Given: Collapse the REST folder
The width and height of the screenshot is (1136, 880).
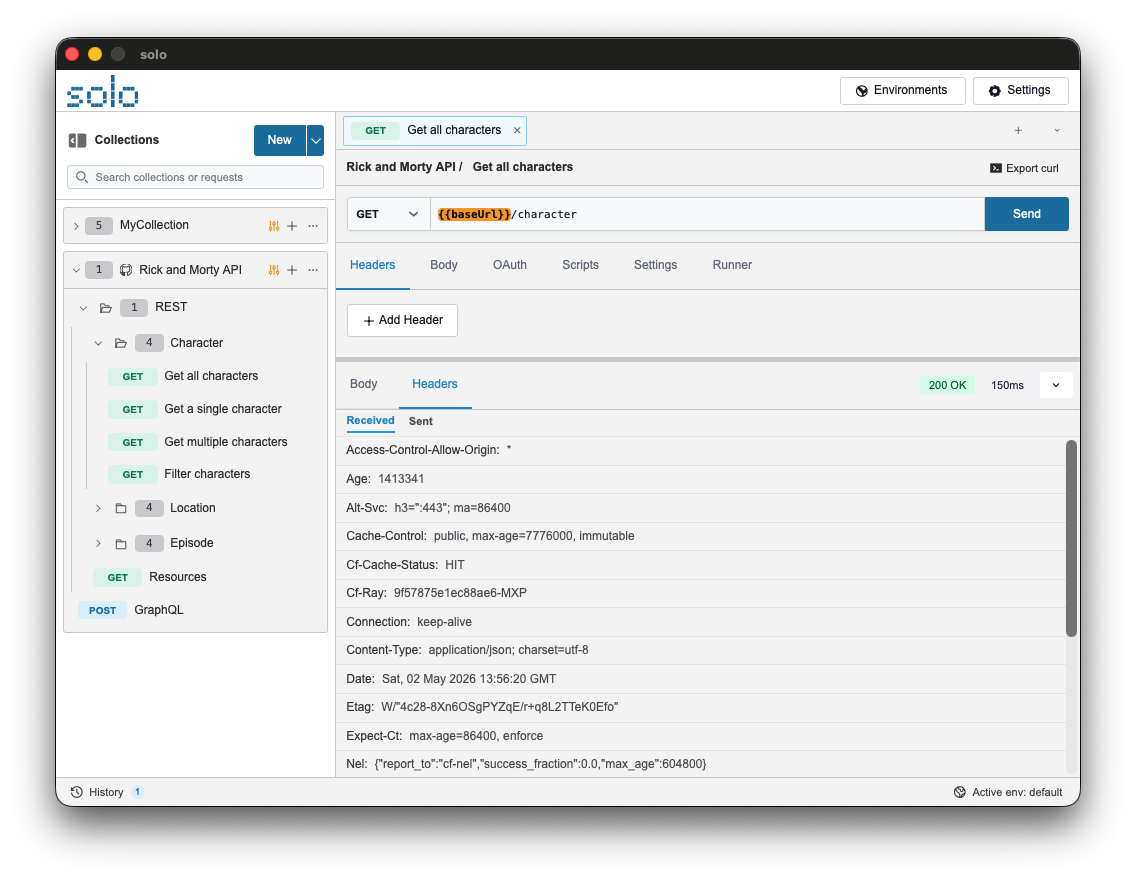Looking at the screenshot, I should coord(83,308).
